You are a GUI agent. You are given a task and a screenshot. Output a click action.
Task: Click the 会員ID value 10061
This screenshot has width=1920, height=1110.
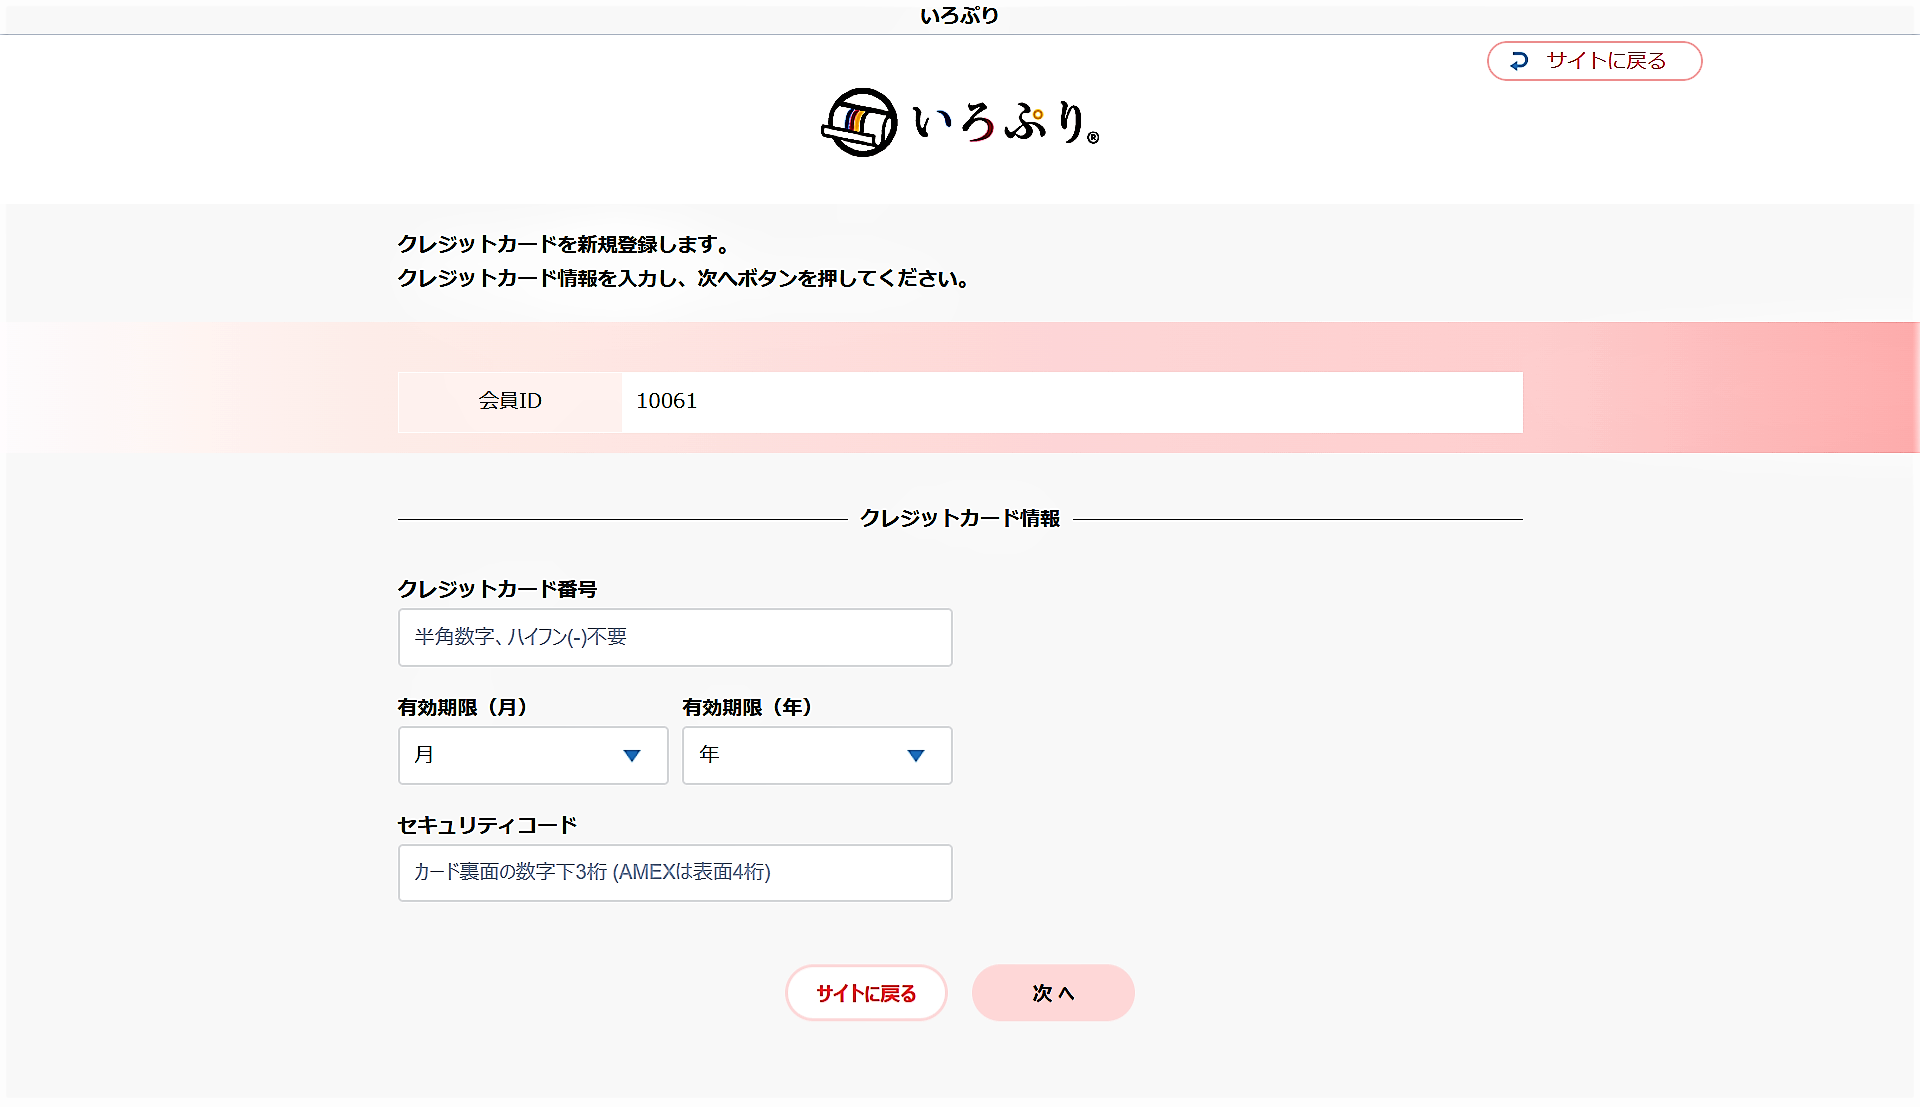point(667,401)
